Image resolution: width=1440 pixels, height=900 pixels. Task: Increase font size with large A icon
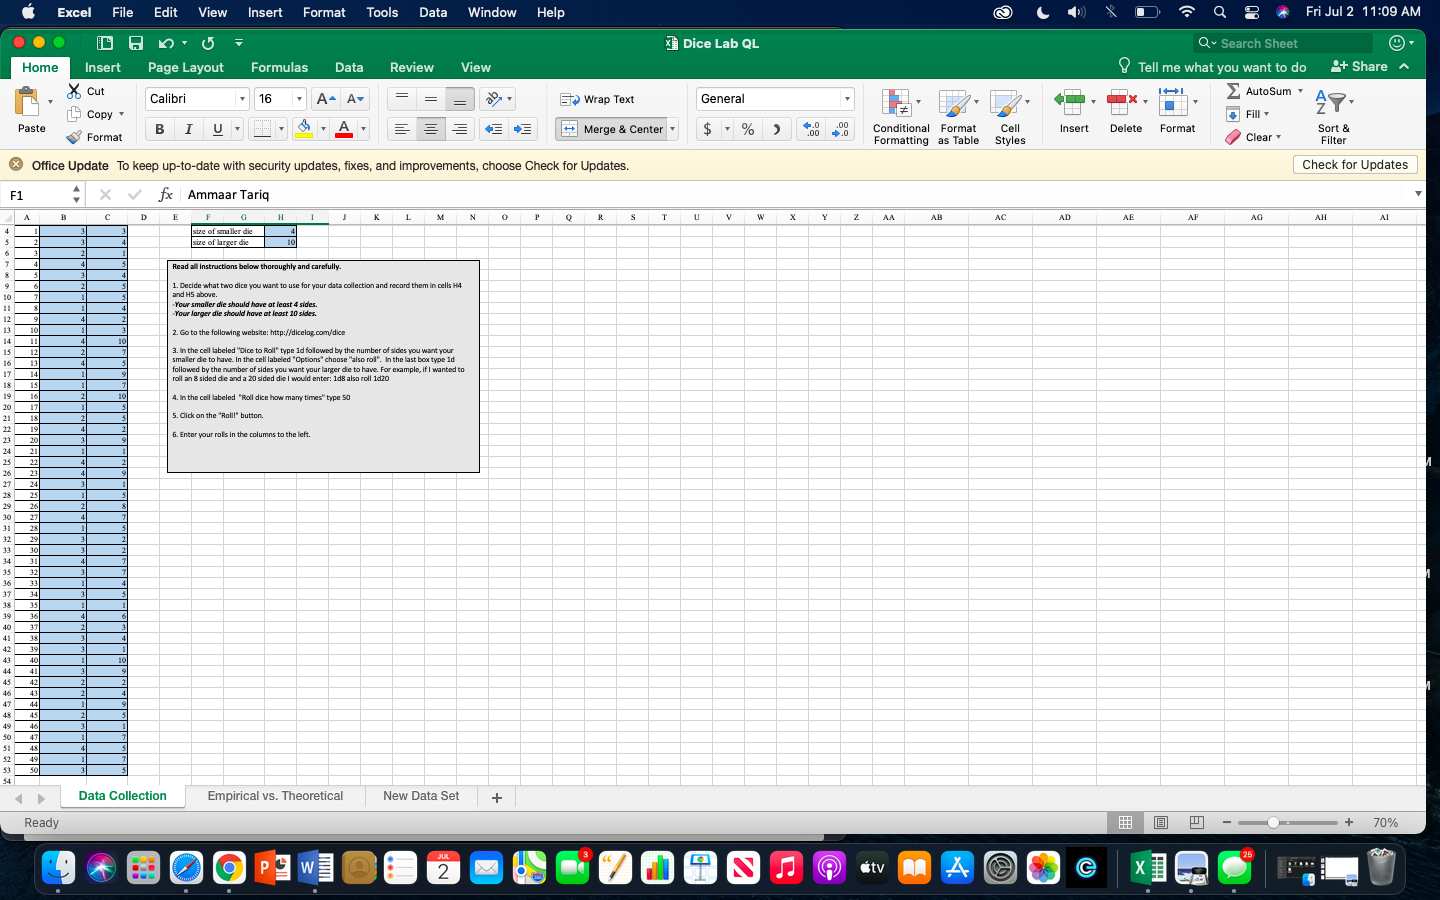(325, 99)
